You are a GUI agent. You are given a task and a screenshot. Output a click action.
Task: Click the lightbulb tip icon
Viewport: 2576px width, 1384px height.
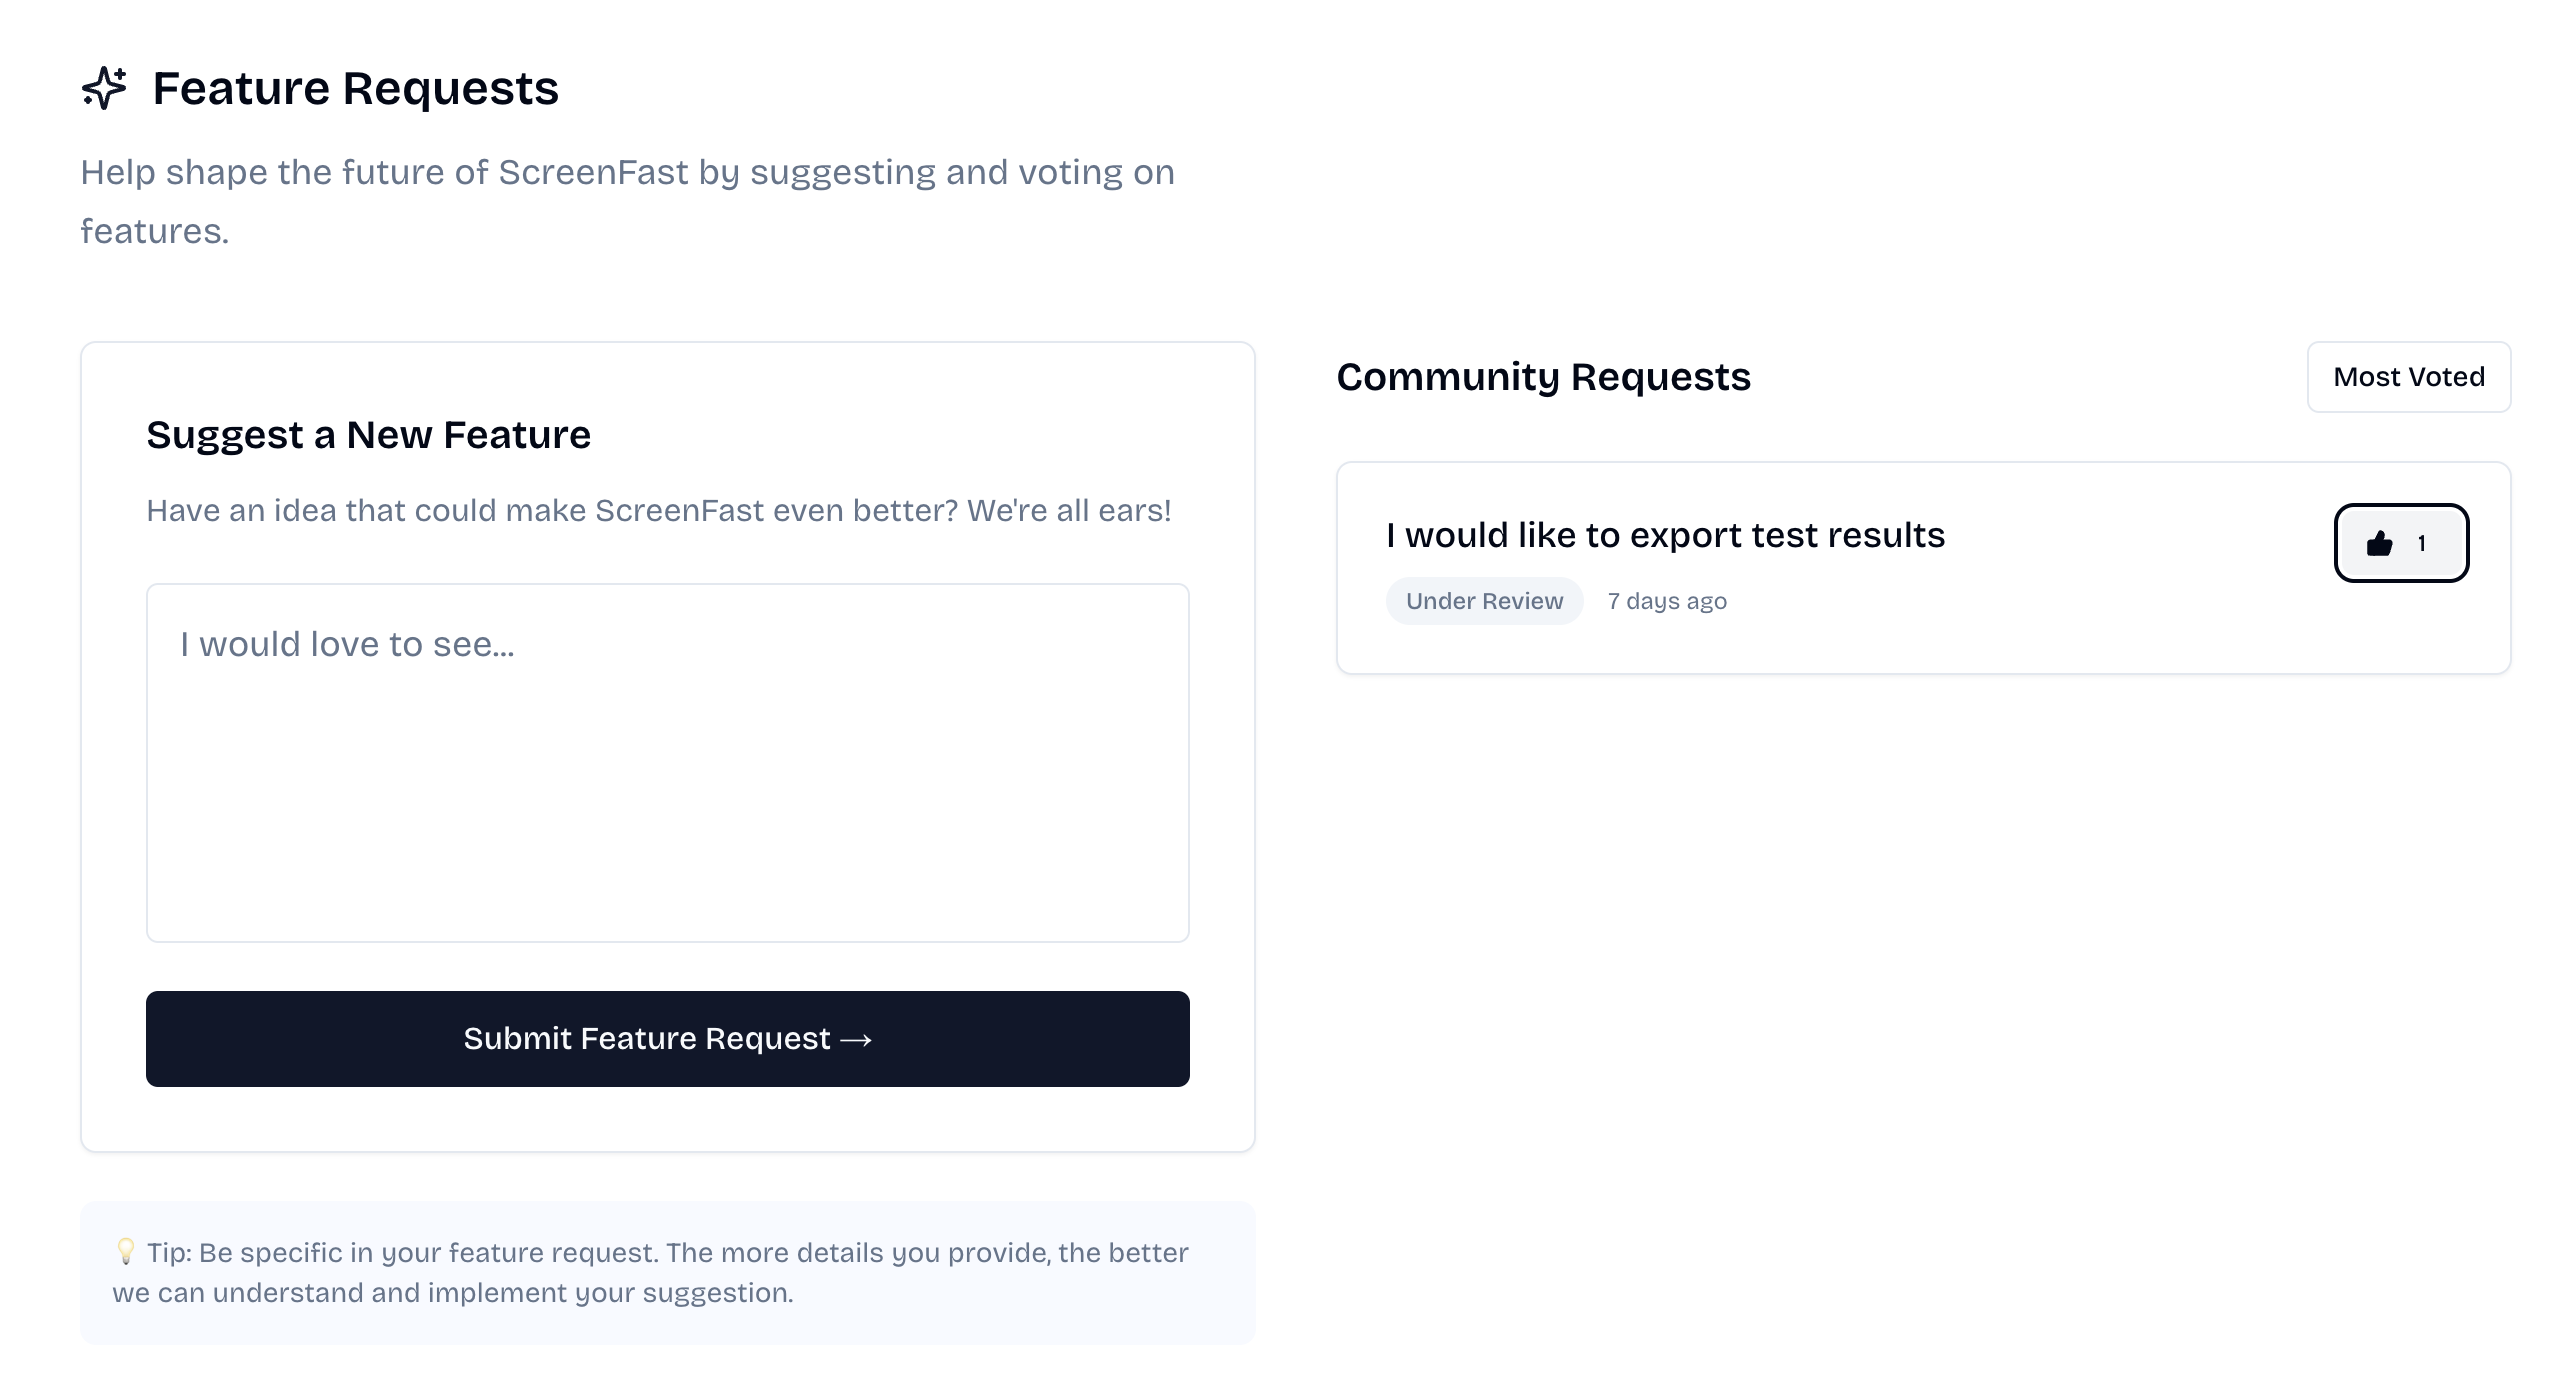click(x=126, y=1251)
